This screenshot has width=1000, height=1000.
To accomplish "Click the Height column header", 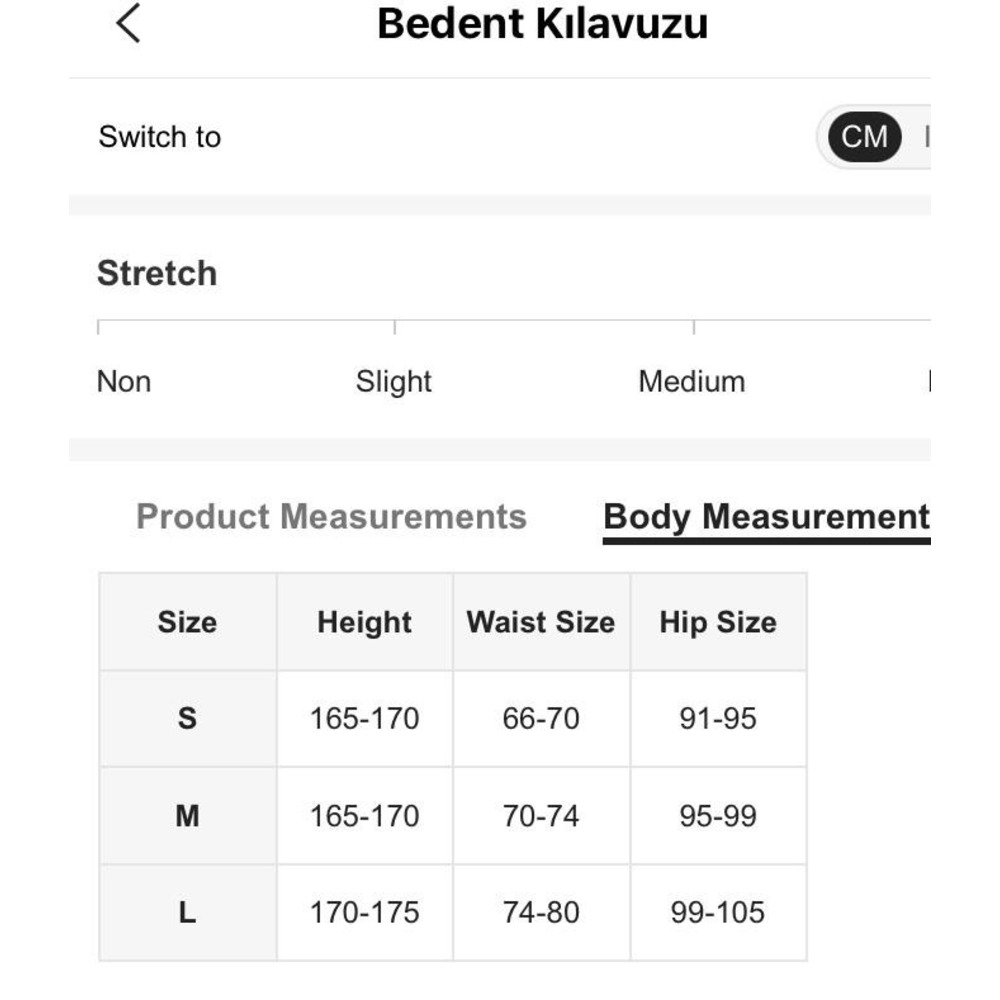I will [364, 622].
